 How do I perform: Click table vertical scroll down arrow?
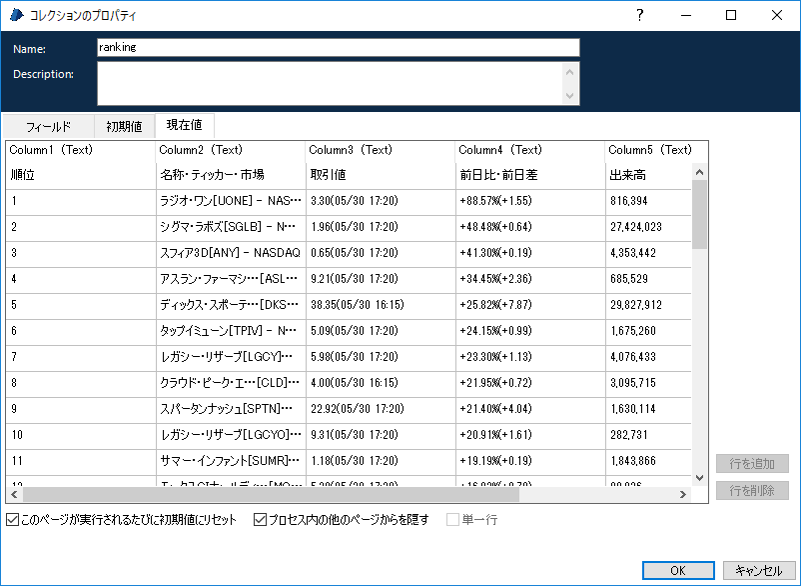tap(699, 478)
